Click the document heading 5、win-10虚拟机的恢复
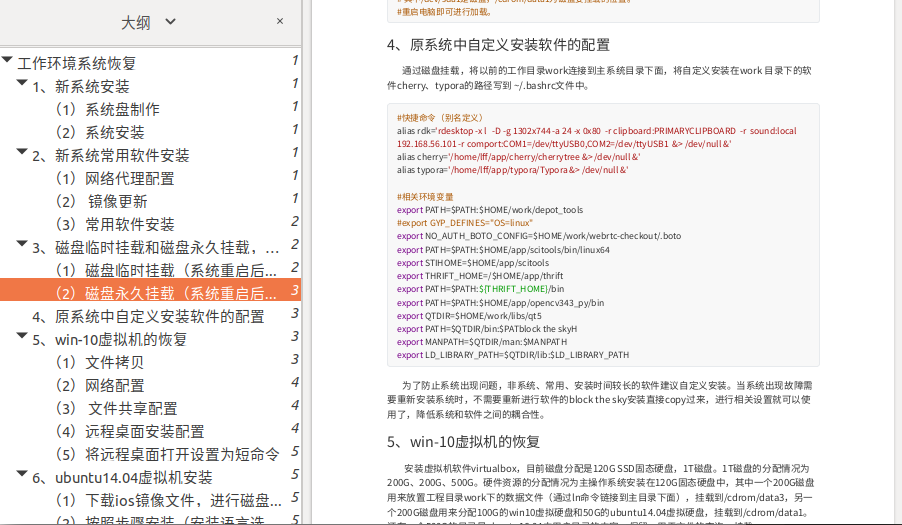902x525 pixels. click(464, 442)
